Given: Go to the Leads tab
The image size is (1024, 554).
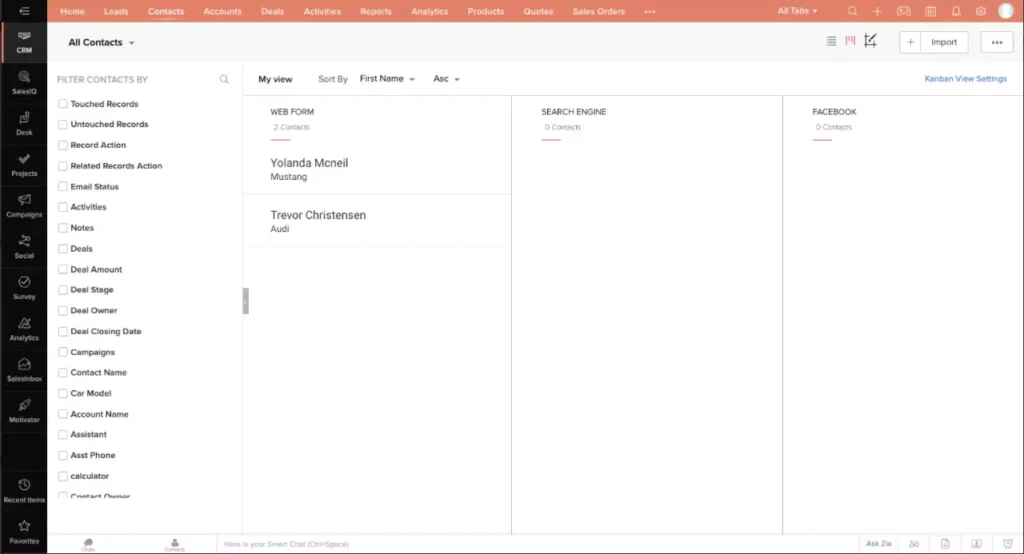Looking at the screenshot, I should (x=116, y=11).
